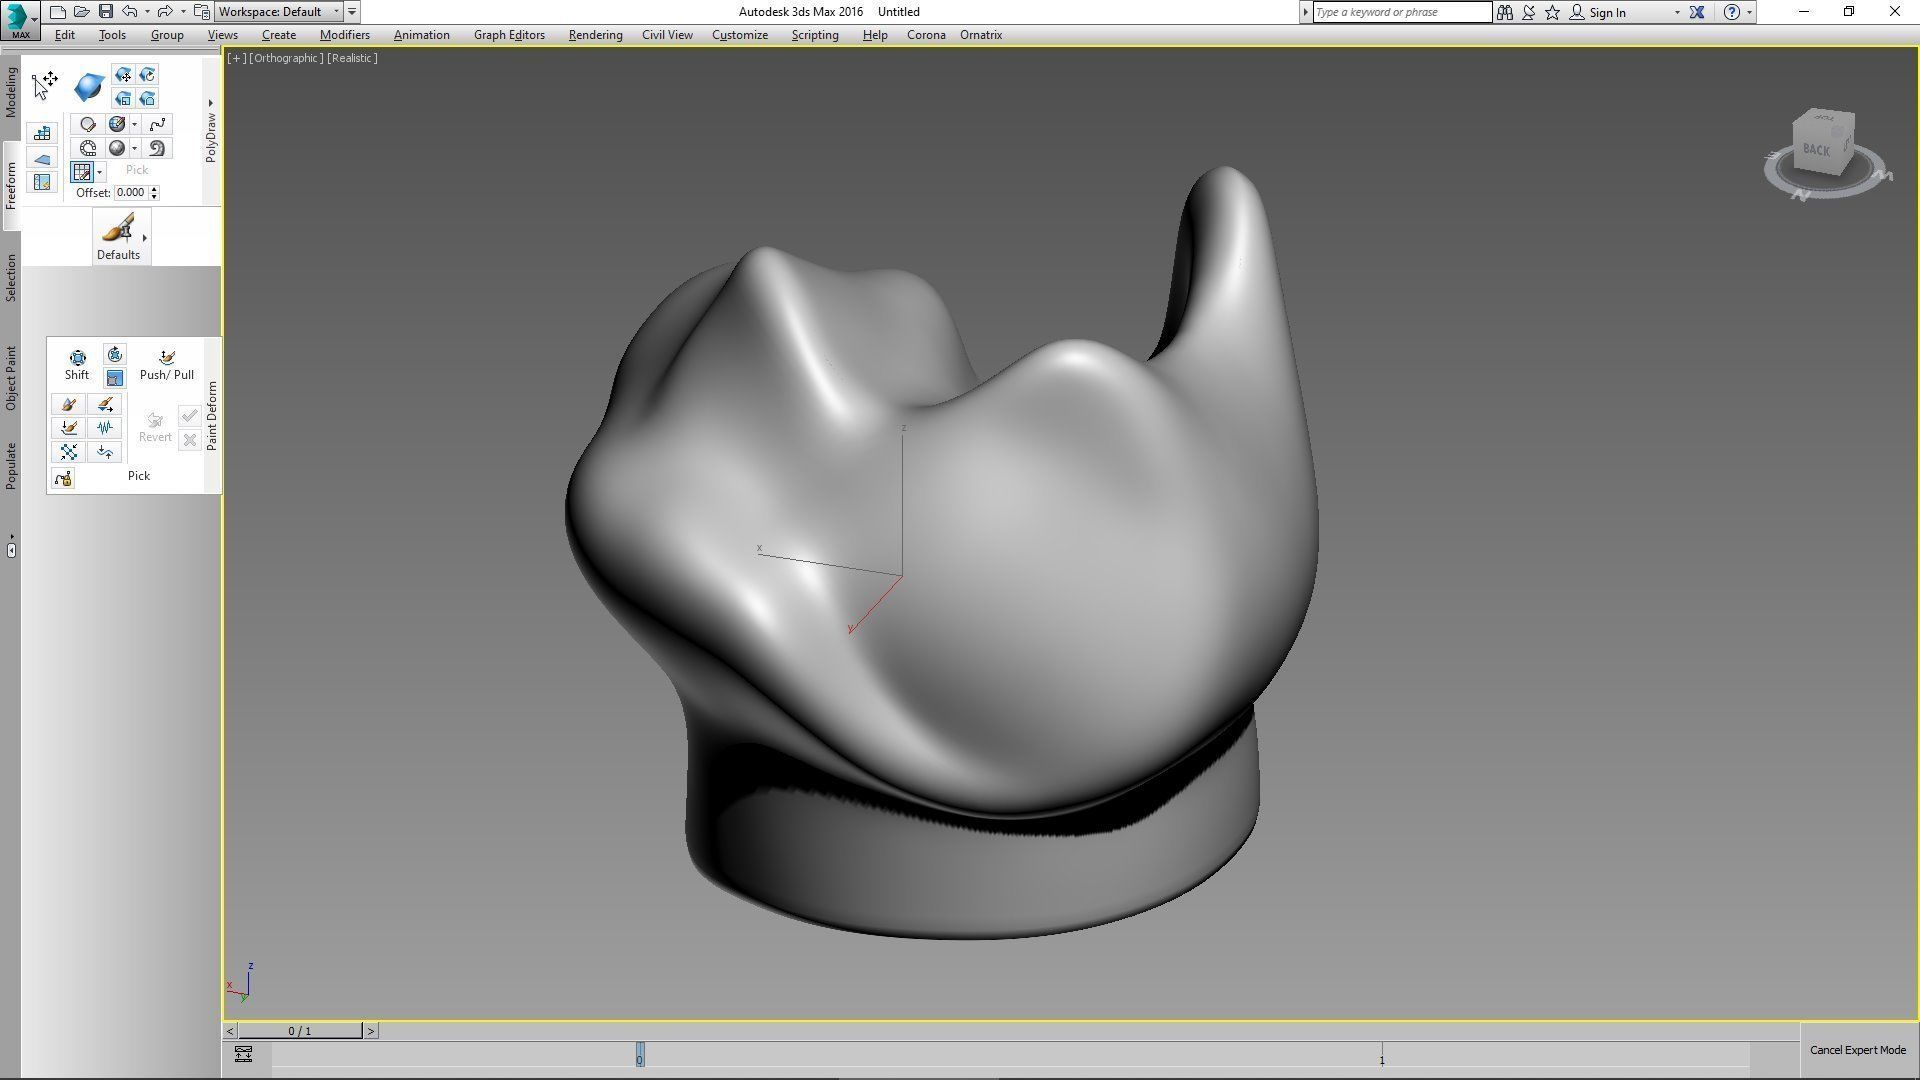
Task: Open the MAX application menu button
Action: (20, 19)
